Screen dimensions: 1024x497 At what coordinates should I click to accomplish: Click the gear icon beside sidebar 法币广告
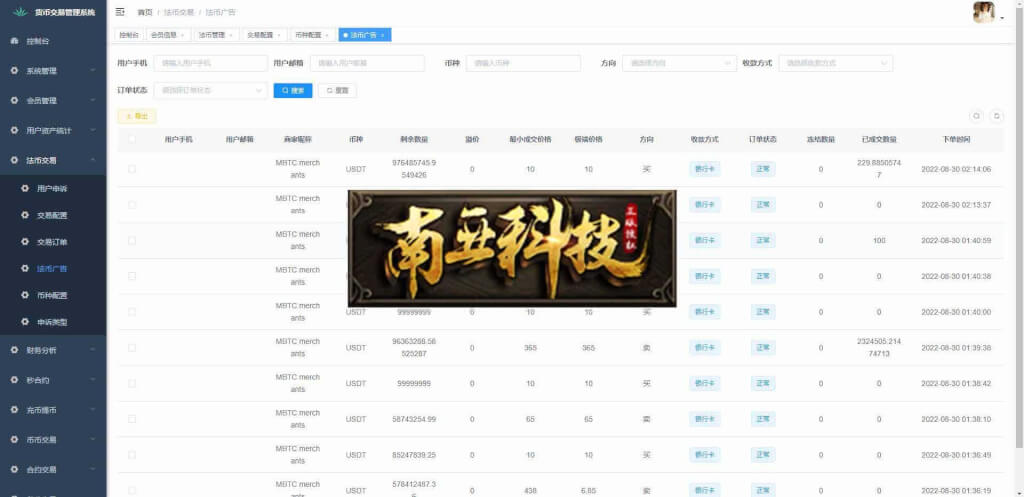coord(25,268)
